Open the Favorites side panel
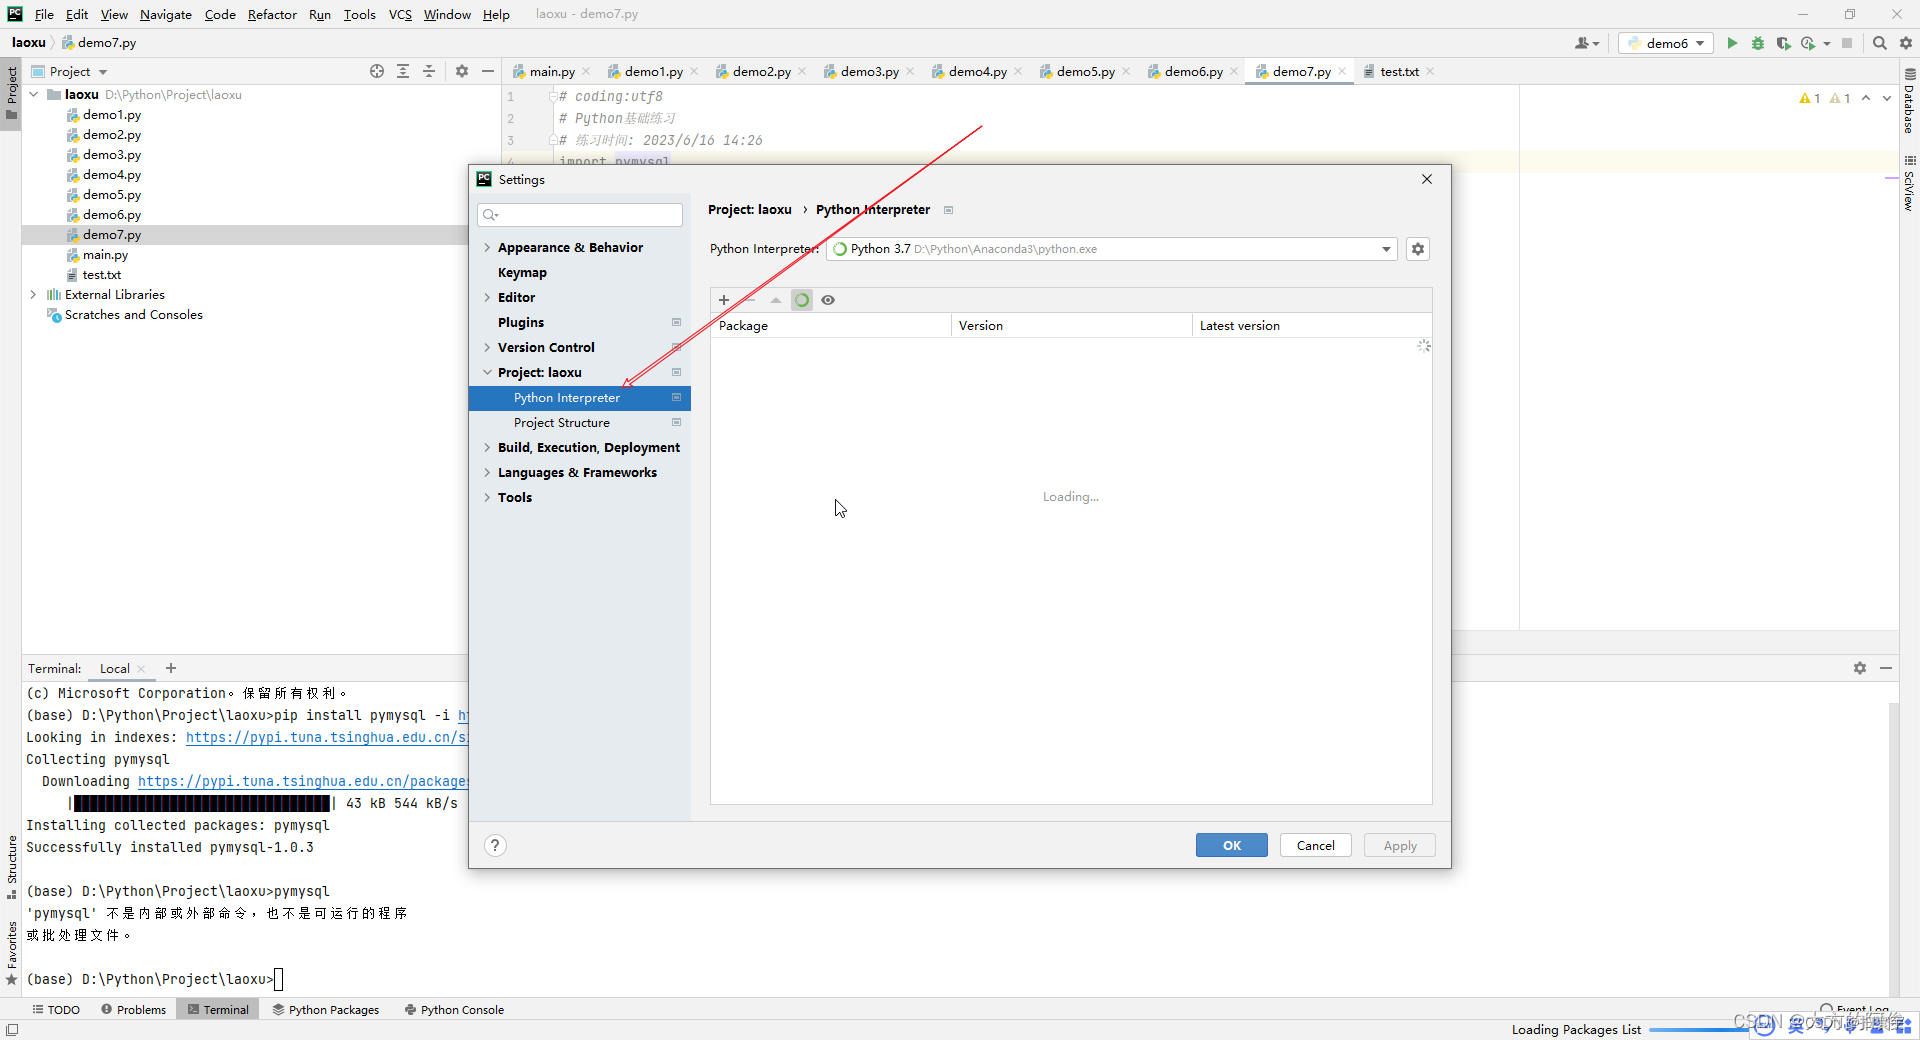This screenshot has width=1920, height=1040. point(11,952)
